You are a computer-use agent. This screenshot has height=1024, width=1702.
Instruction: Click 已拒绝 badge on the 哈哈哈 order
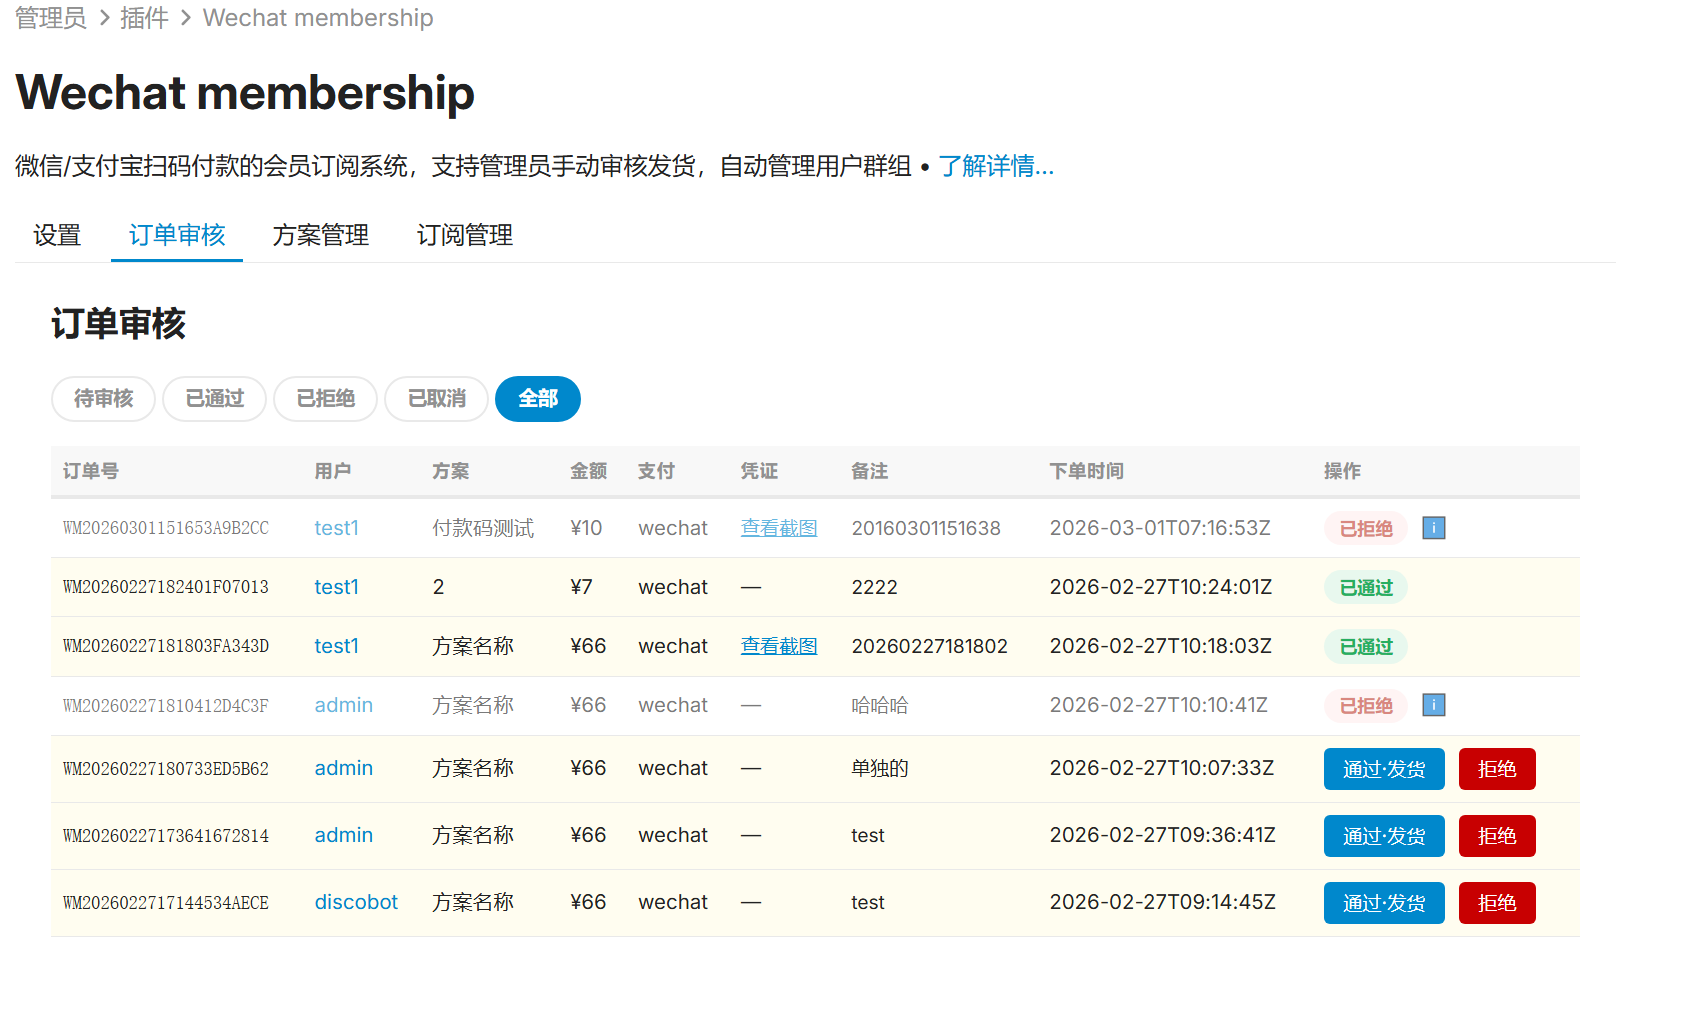click(x=1366, y=705)
